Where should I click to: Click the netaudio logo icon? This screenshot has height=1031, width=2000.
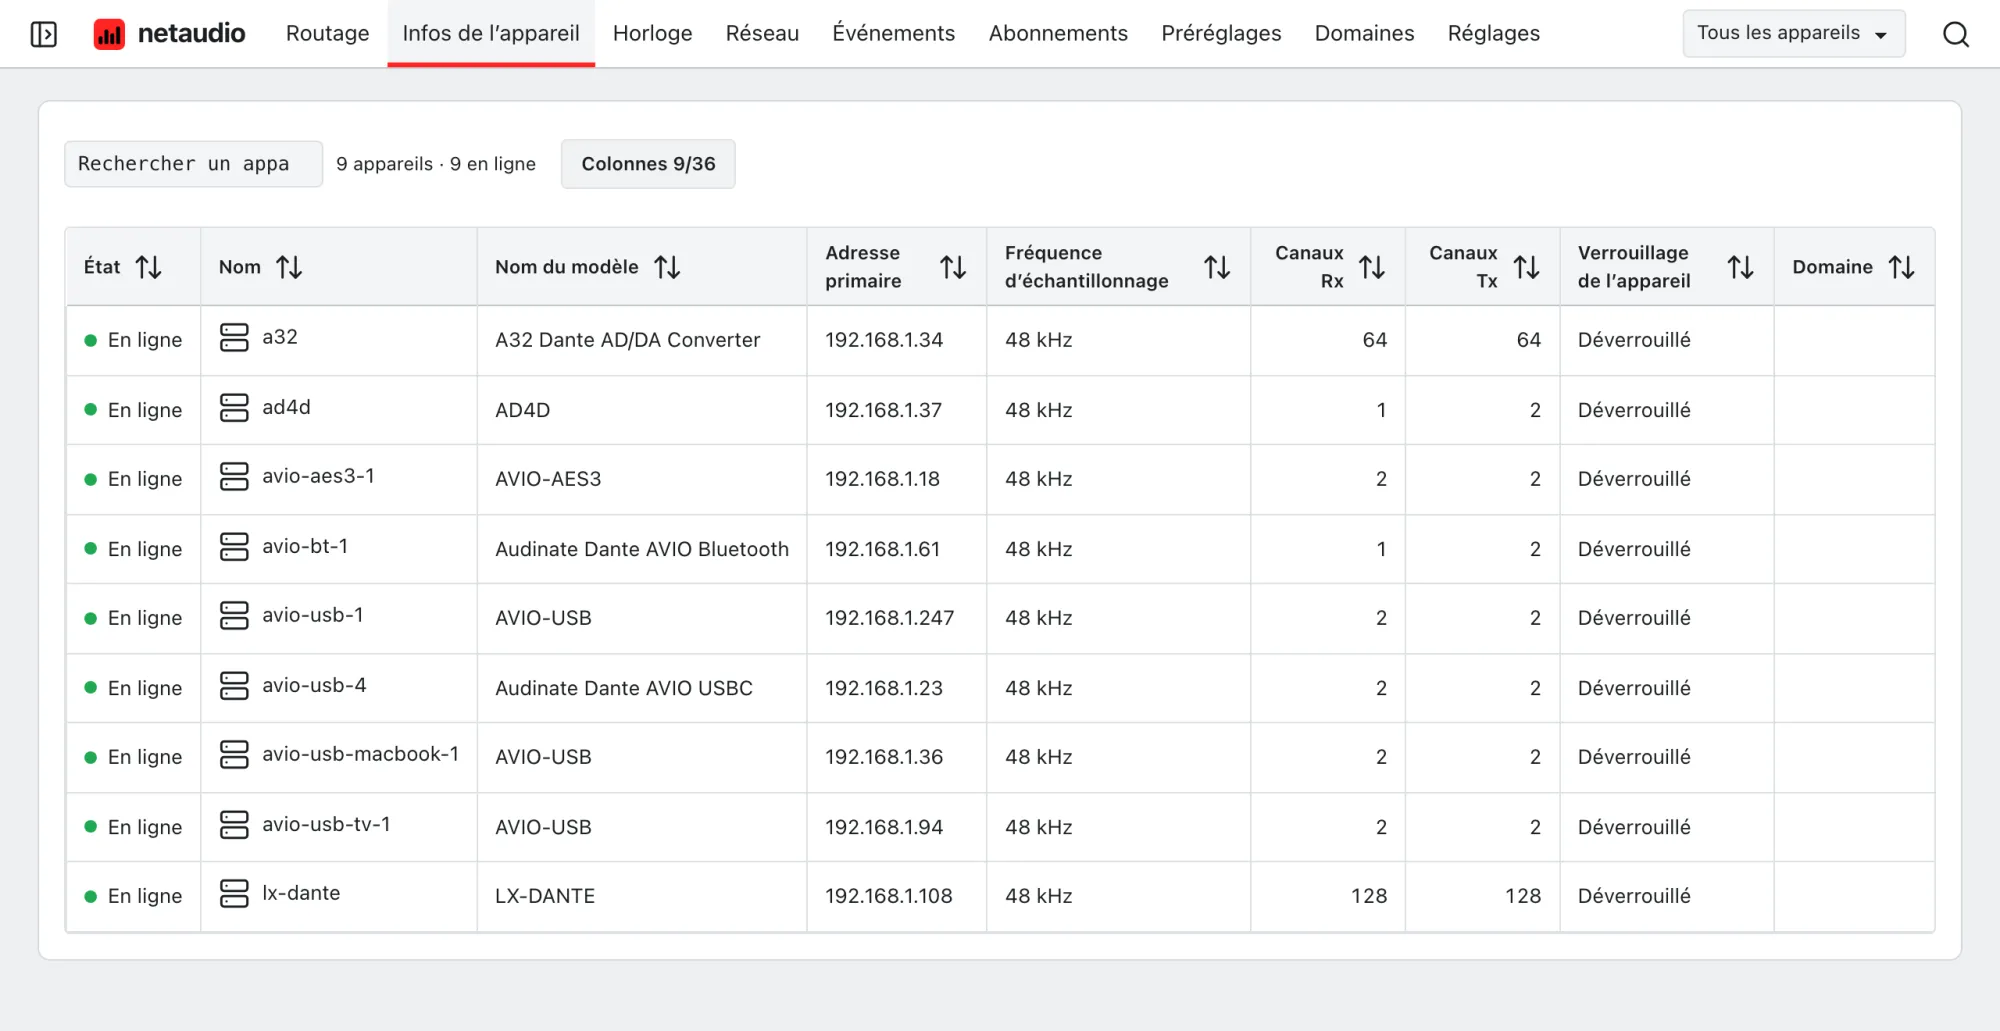tap(109, 34)
